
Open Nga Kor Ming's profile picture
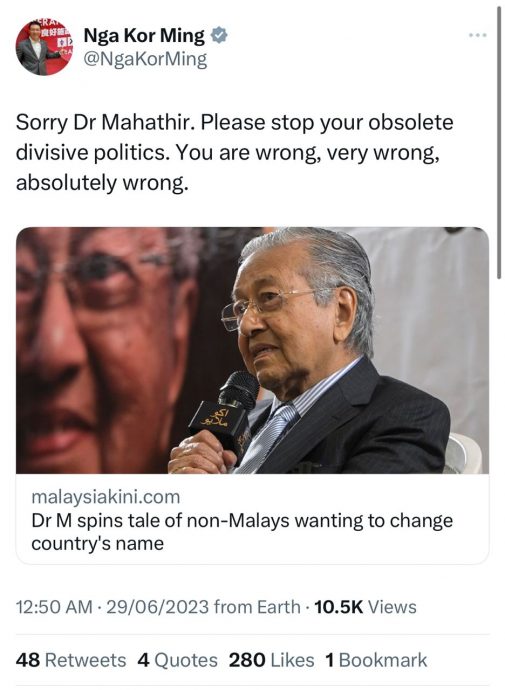point(44,47)
